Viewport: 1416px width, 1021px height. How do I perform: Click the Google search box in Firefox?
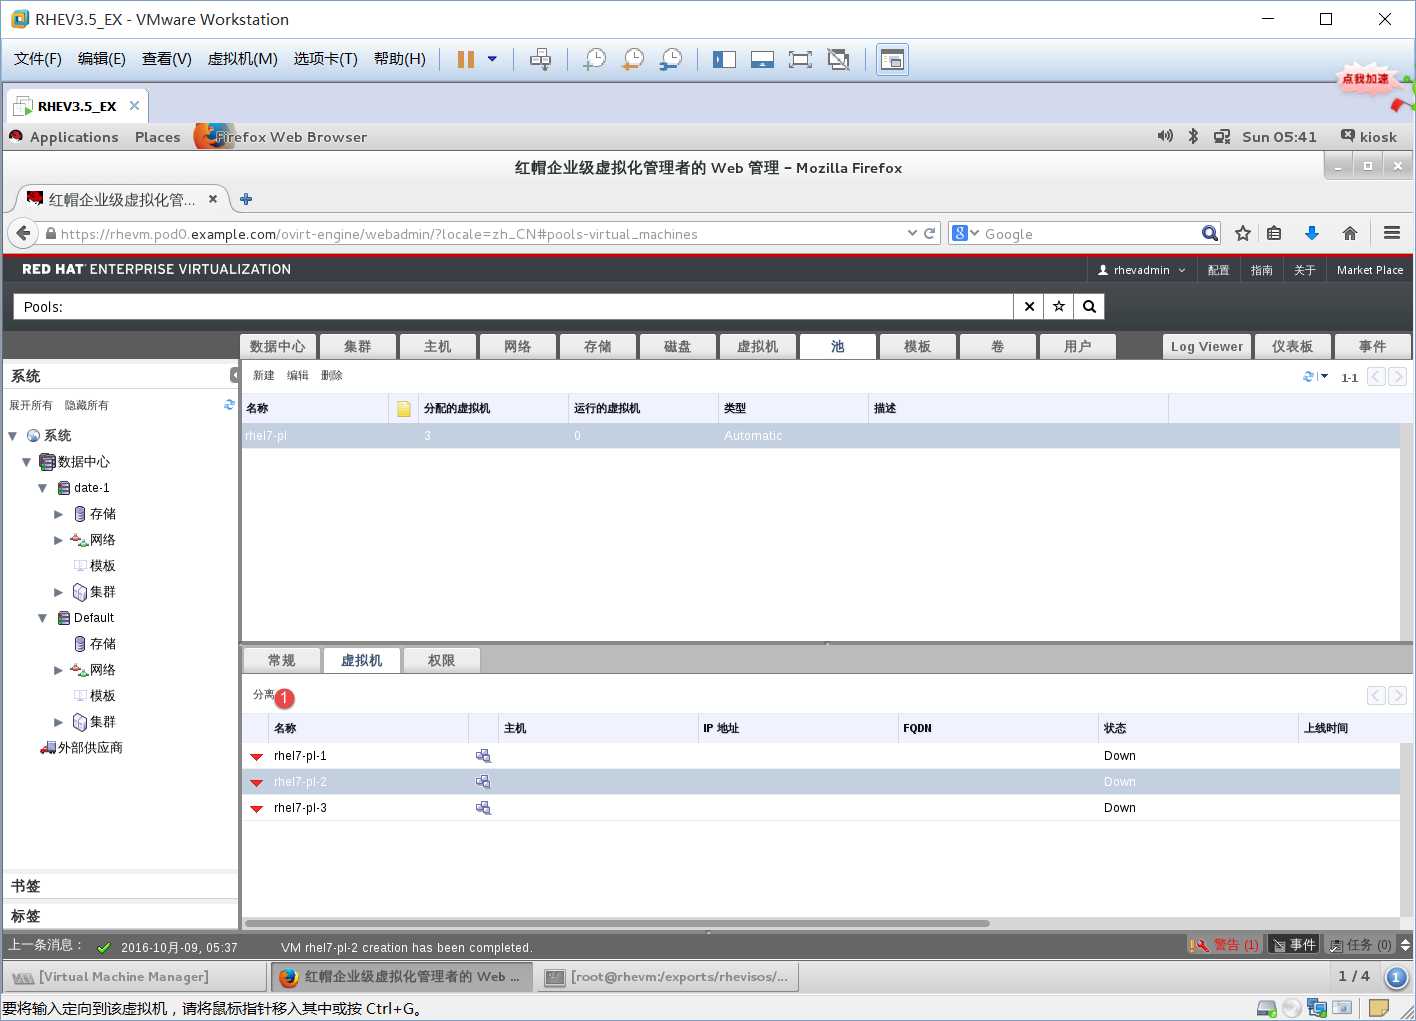[x=1090, y=234]
